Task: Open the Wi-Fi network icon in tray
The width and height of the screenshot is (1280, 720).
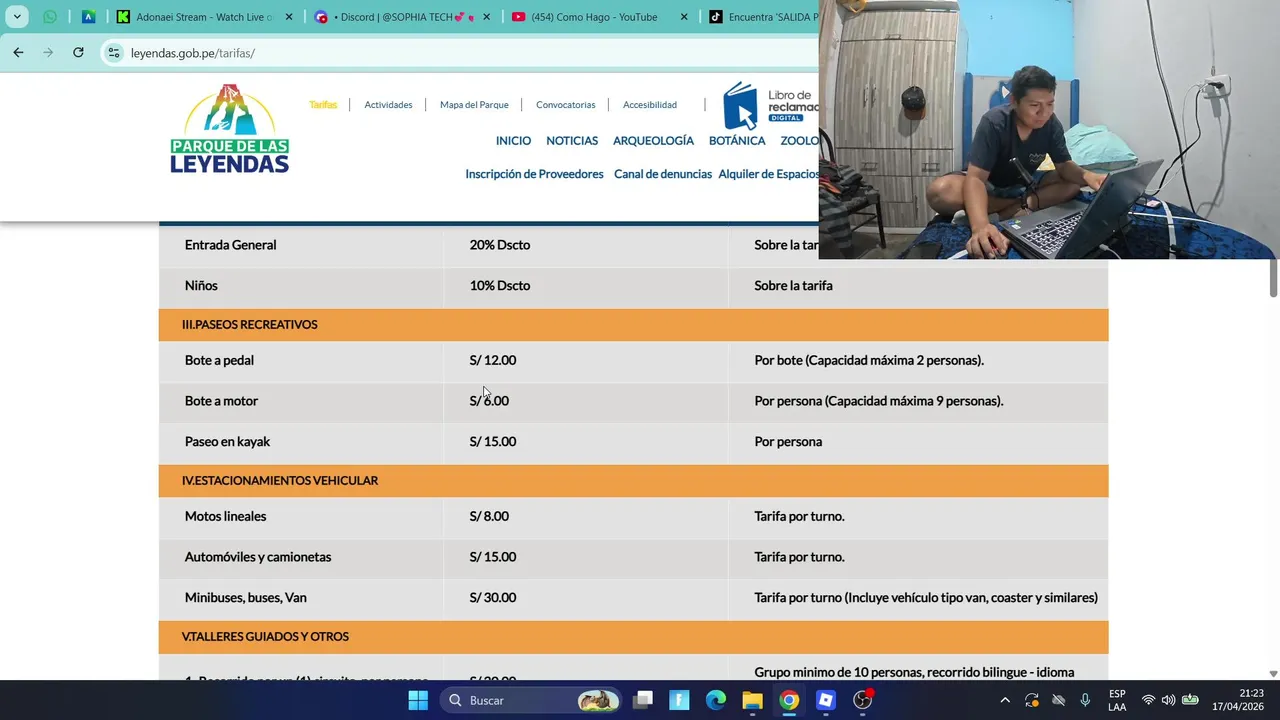Action: 1148,700
